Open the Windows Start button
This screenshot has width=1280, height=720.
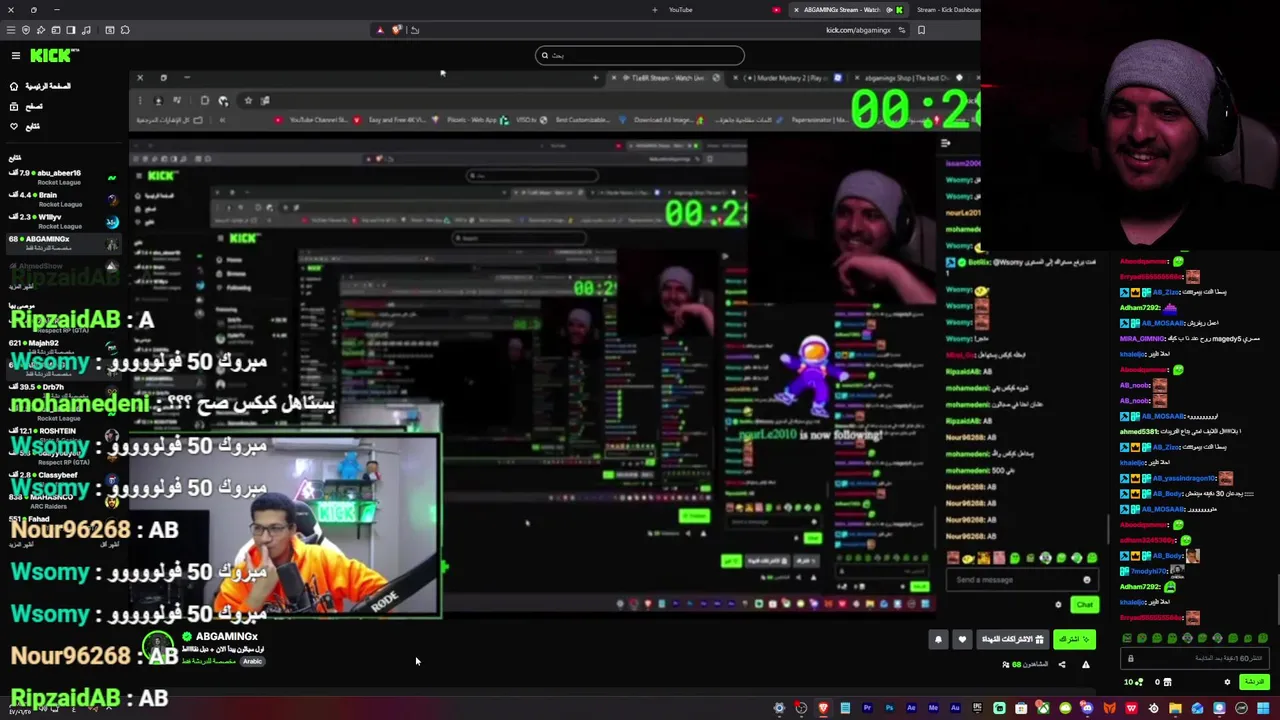click(x=1263, y=708)
